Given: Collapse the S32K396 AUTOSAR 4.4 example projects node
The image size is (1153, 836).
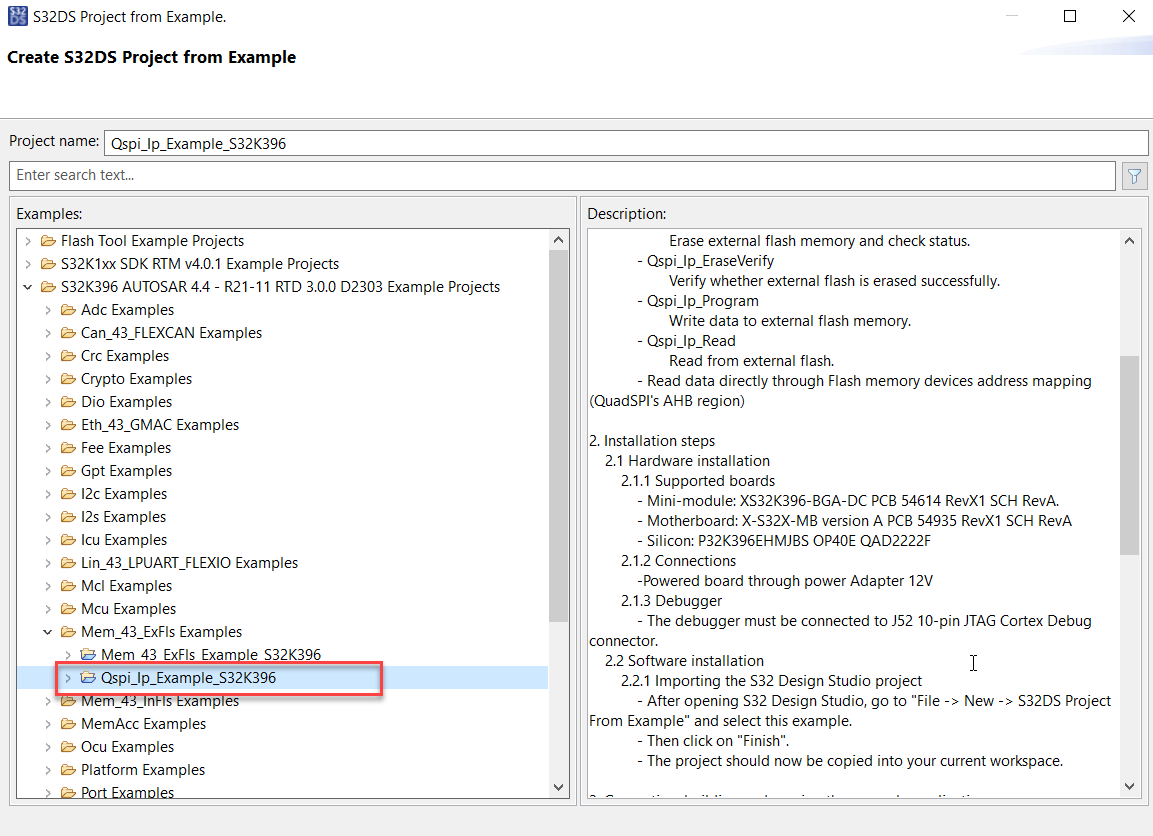Looking at the screenshot, I should (28, 286).
